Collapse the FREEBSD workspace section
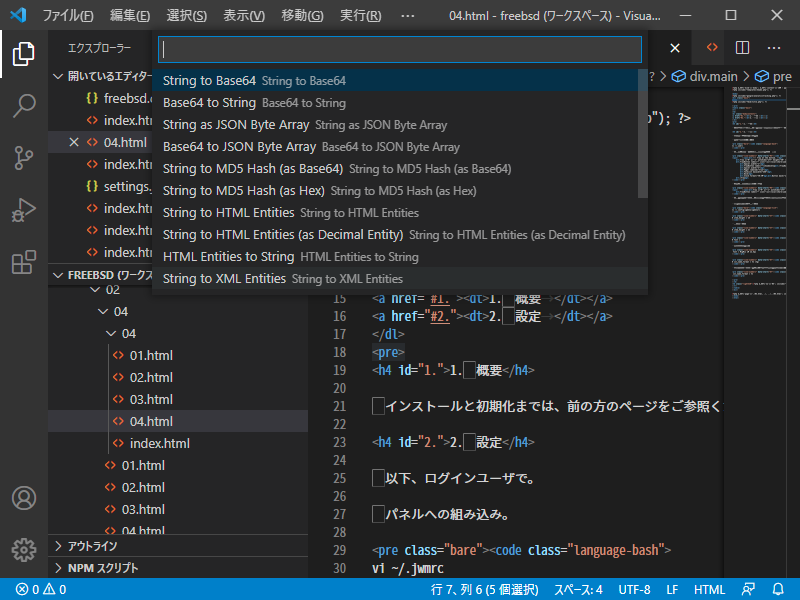800x600 pixels. click(x=101, y=275)
